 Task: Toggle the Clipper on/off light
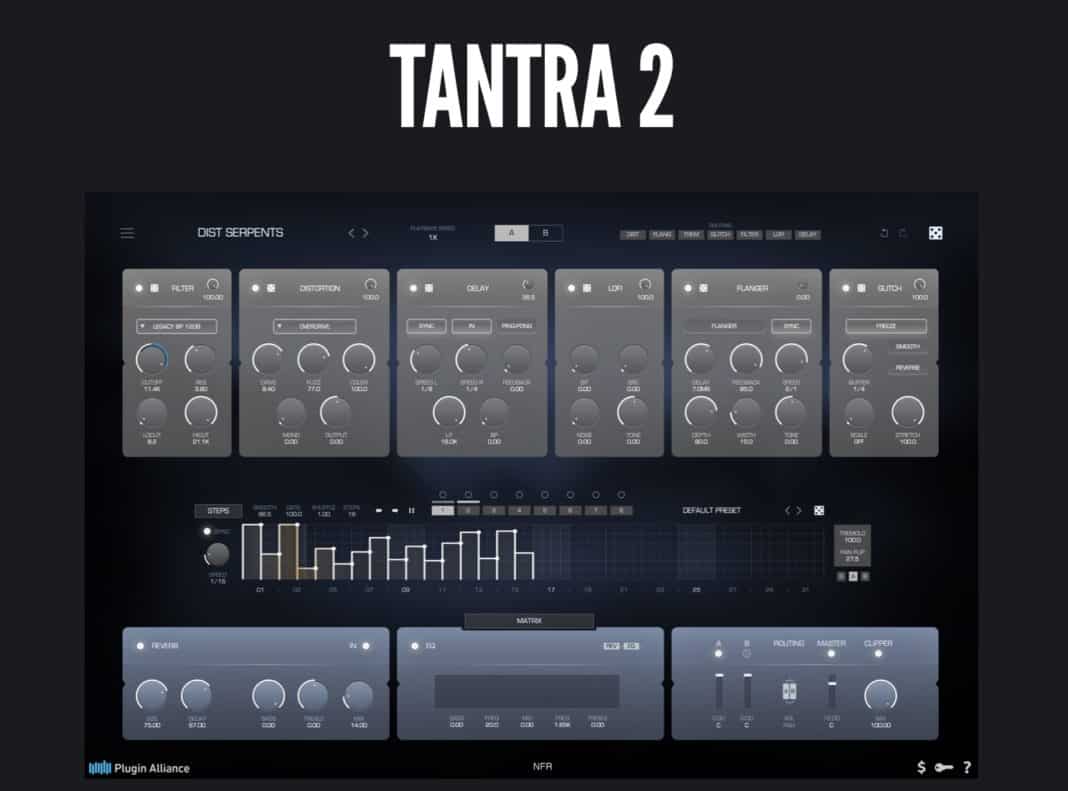[878, 654]
